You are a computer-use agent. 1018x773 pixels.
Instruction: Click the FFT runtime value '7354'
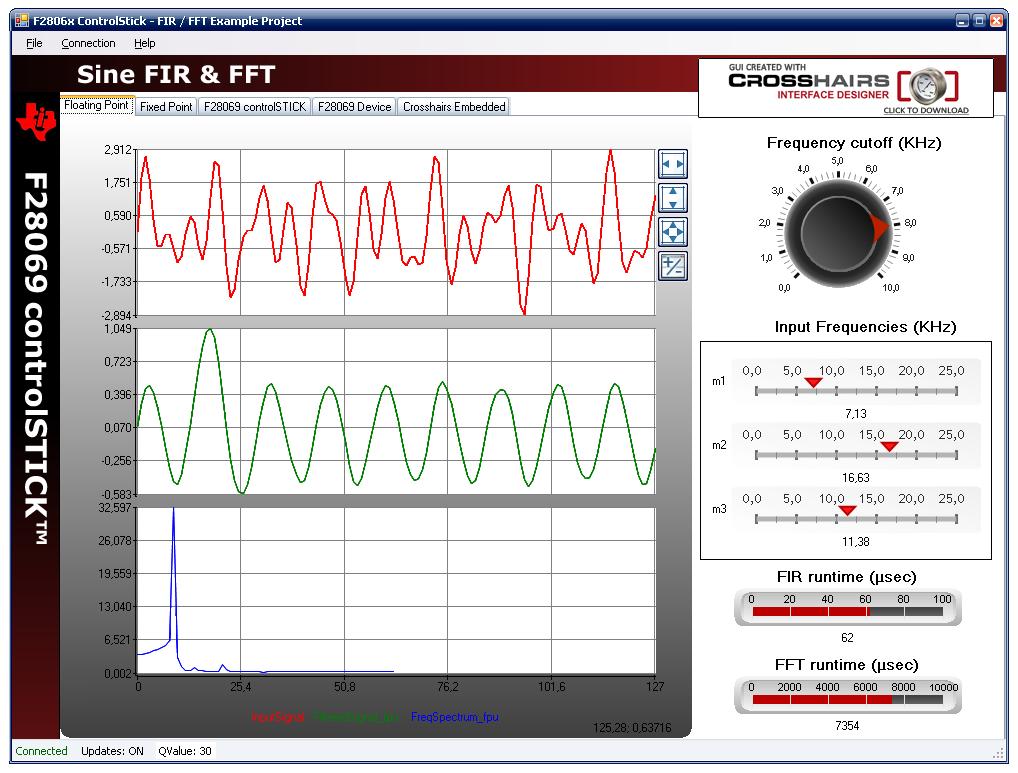point(847,726)
